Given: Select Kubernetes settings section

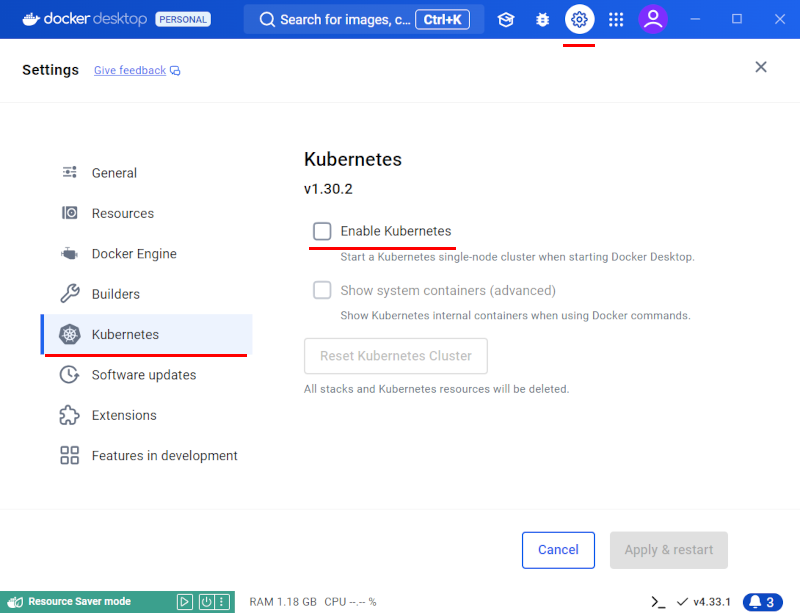Looking at the screenshot, I should coord(147,334).
